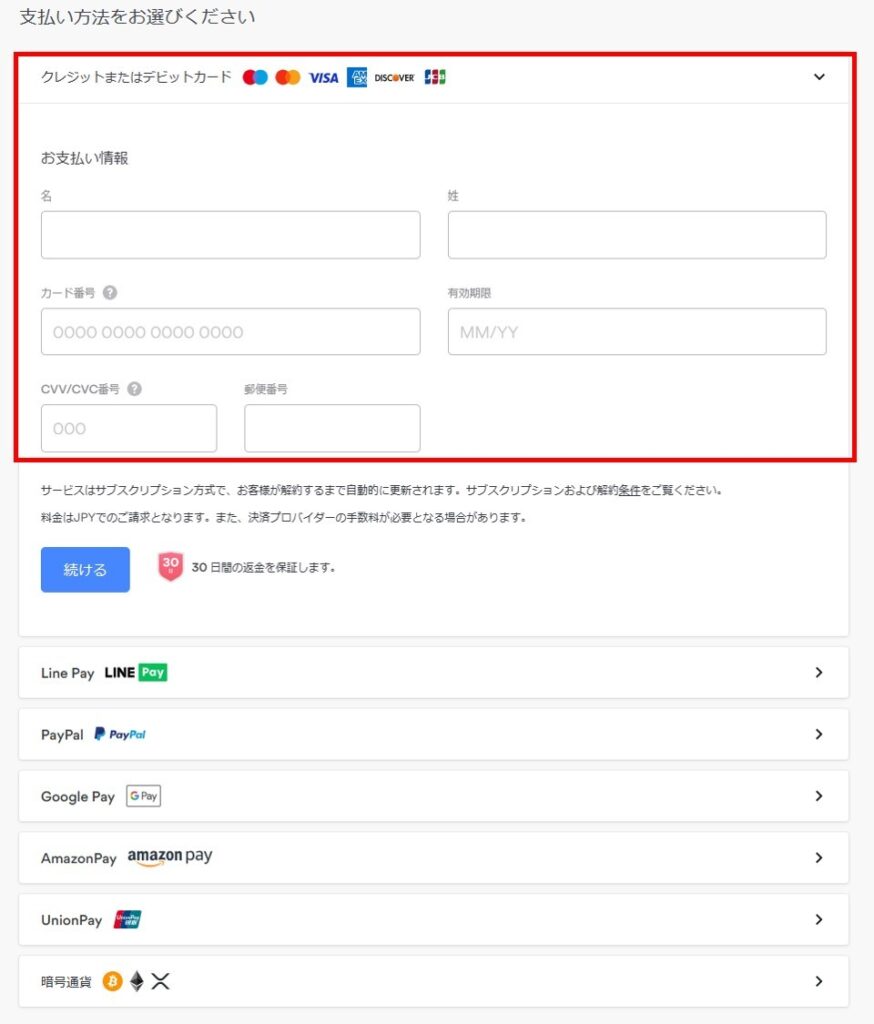
Task: Collapse the credit card payment section
Action: [x=819, y=77]
